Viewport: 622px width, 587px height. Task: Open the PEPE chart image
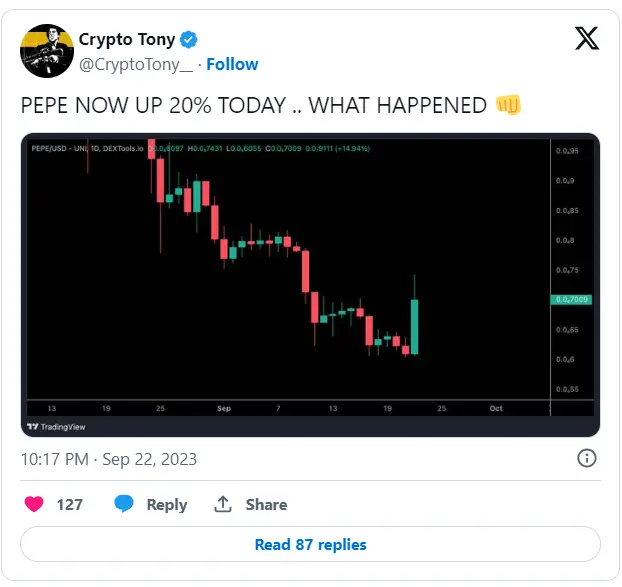(310, 285)
